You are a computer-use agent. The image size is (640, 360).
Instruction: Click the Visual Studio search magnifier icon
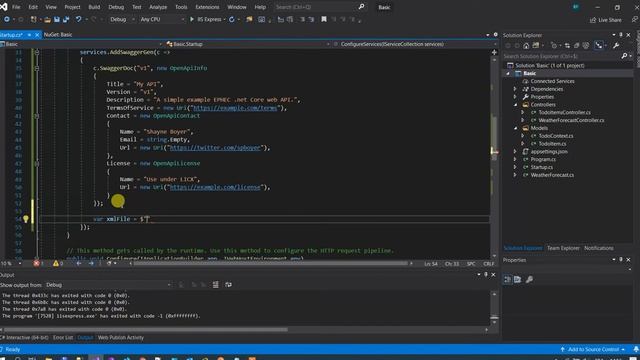(361, 7)
